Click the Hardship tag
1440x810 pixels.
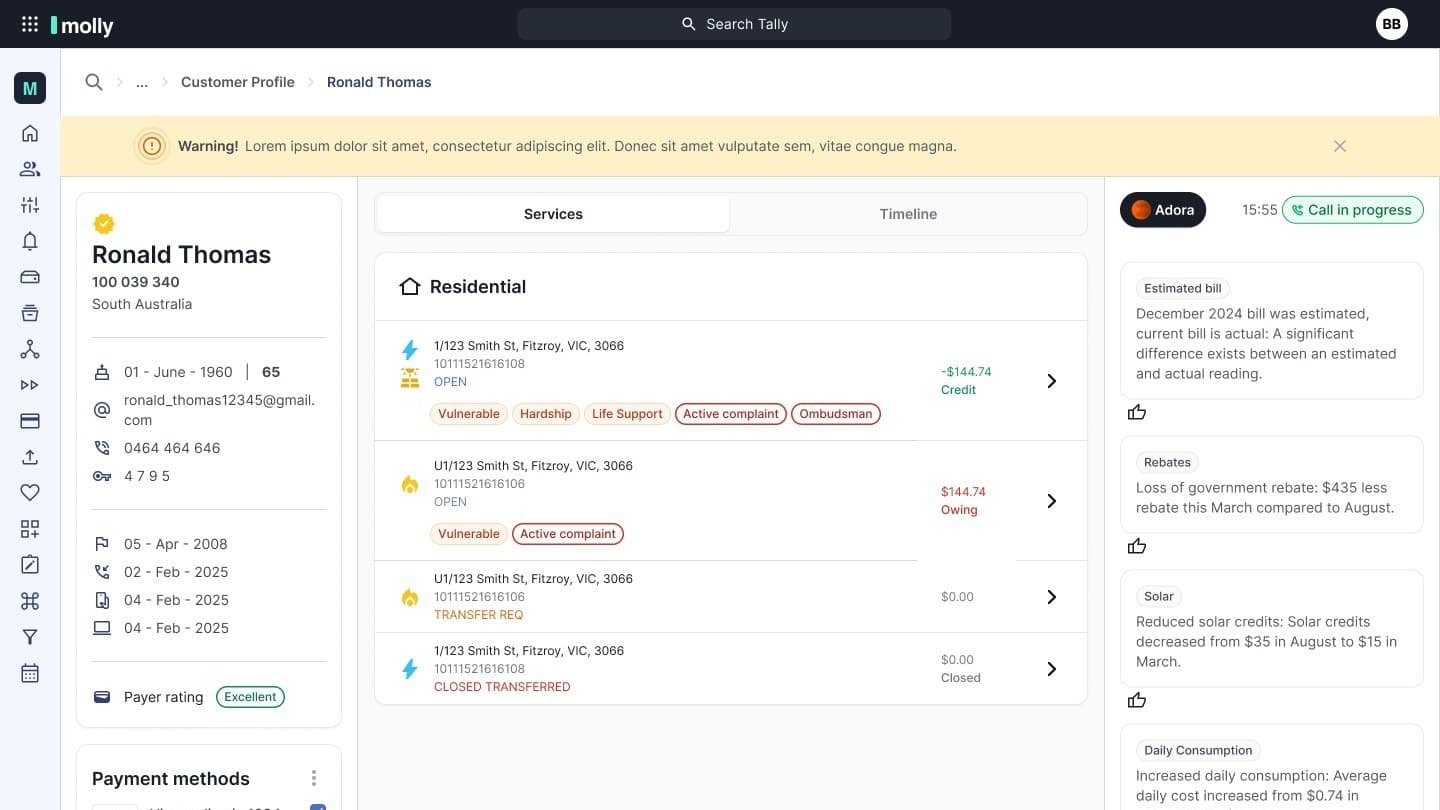[546, 414]
